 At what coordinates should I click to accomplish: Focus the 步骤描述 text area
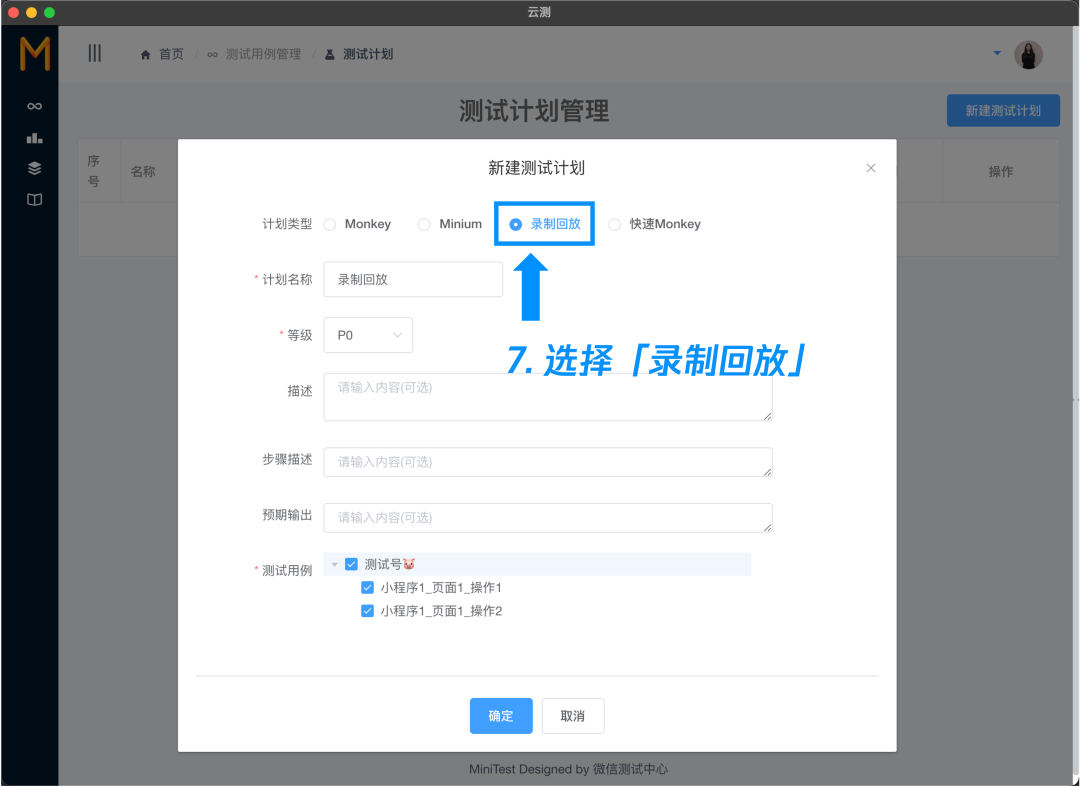coord(548,462)
